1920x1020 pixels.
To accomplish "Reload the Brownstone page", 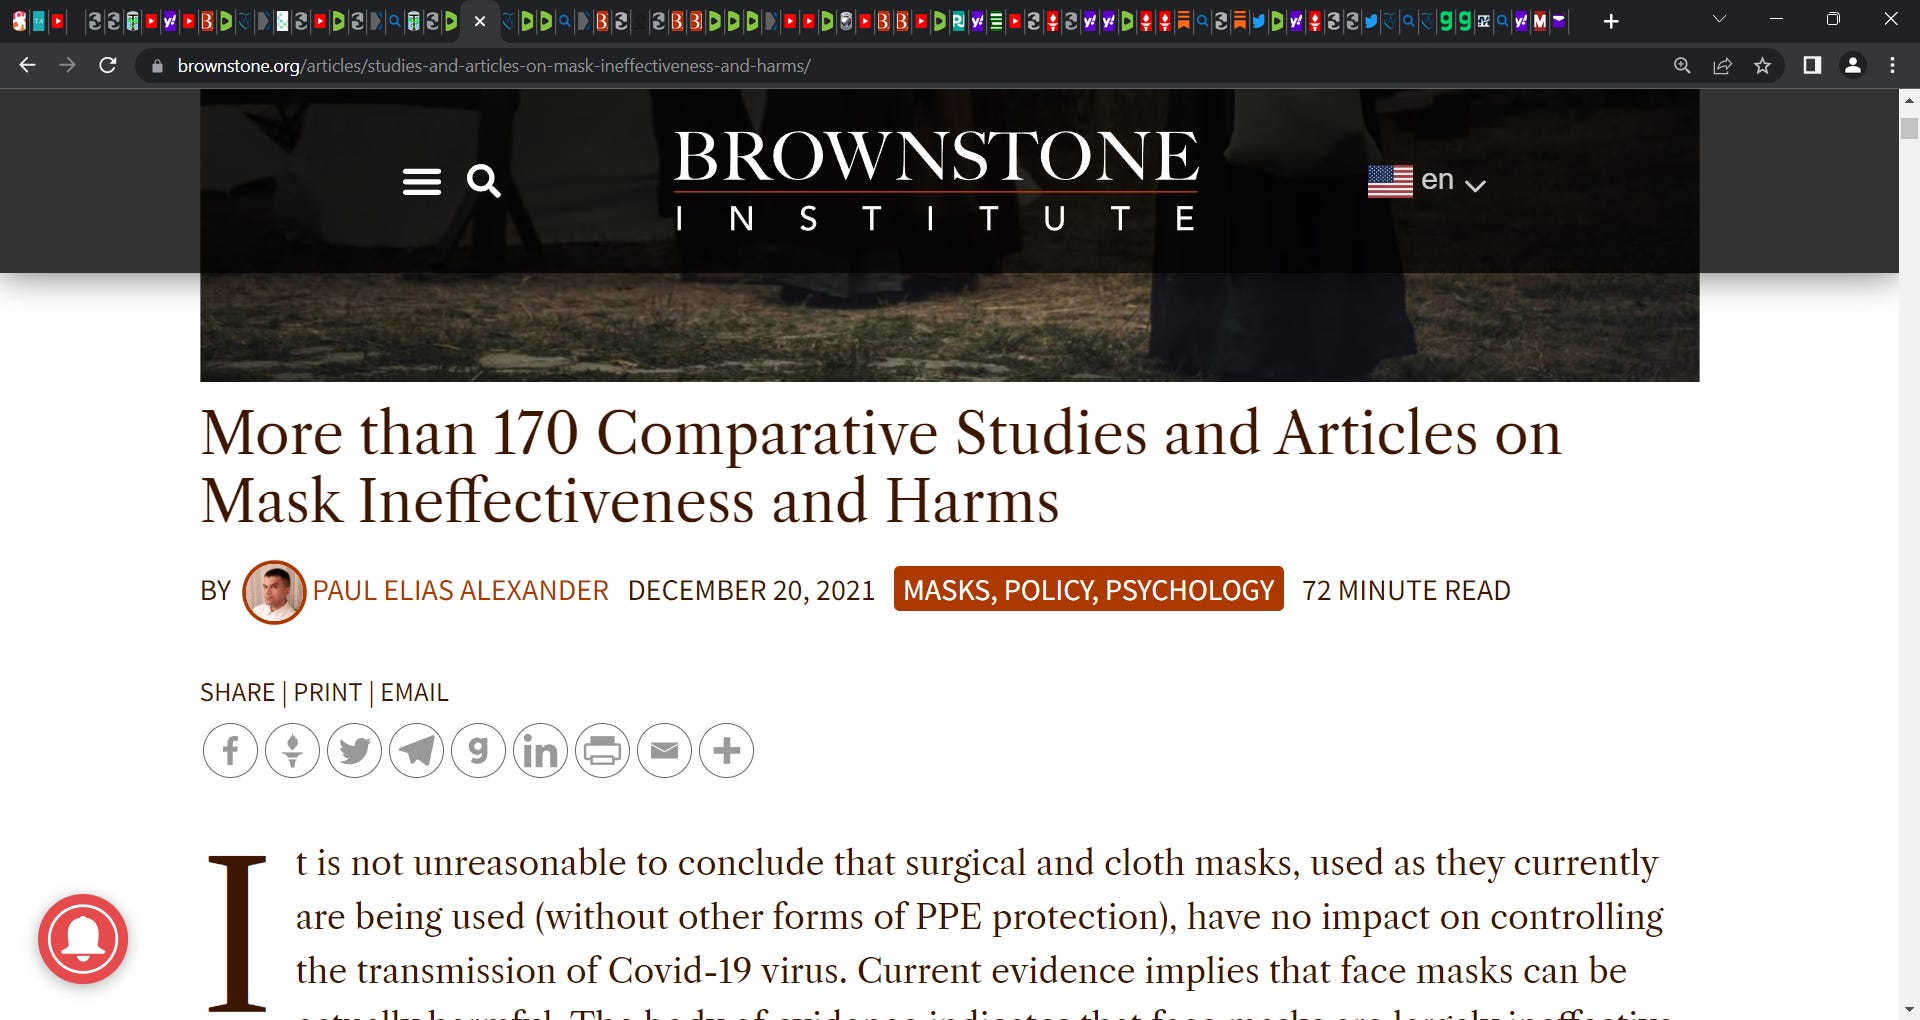I will click(x=108, y=65).
